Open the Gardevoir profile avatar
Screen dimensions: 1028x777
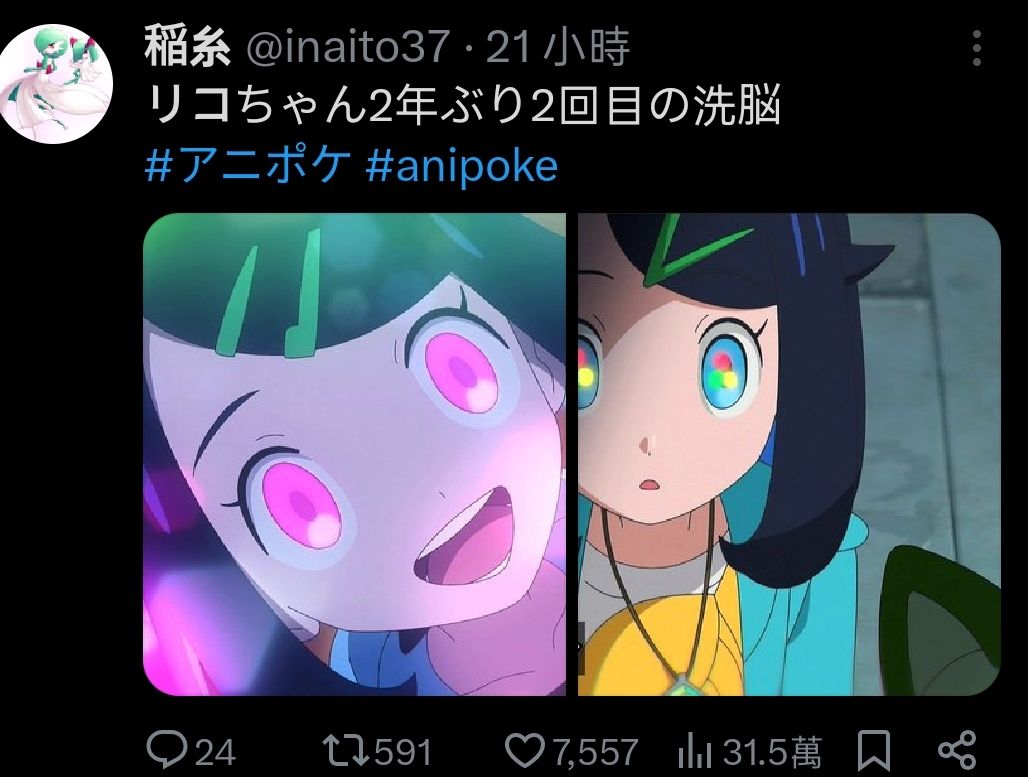pyautogui.click(x=56, y=83)
